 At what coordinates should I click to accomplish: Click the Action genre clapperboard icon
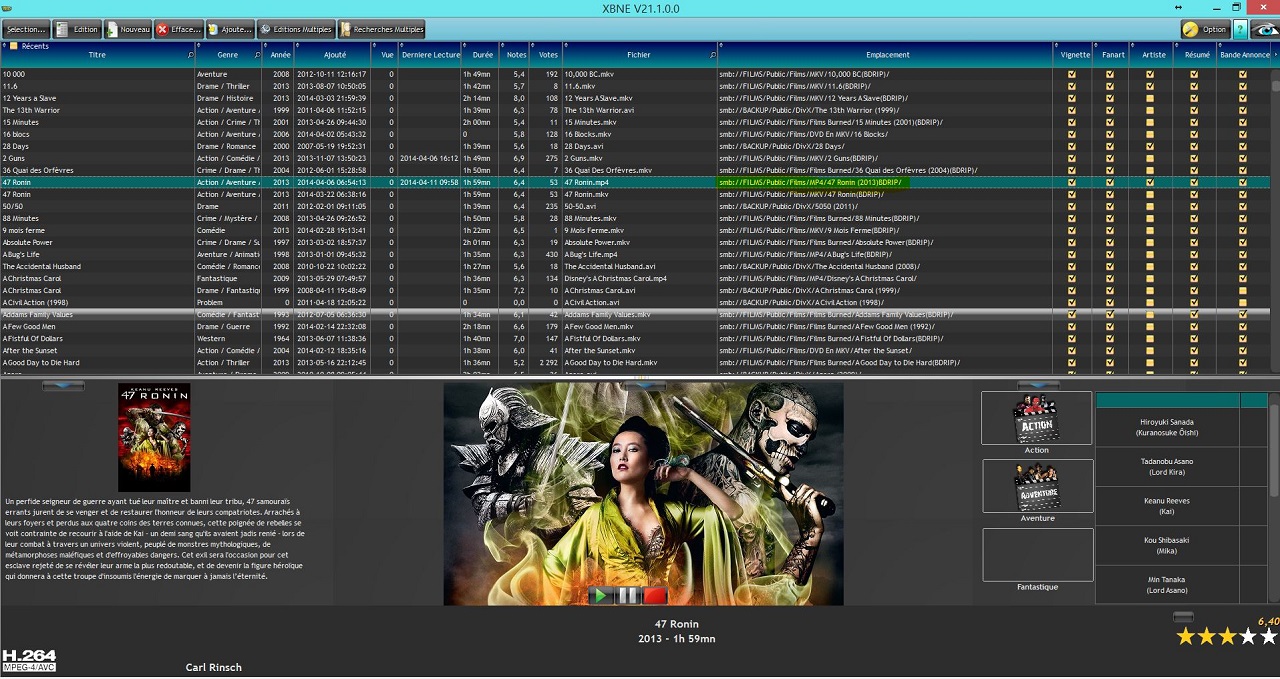pos(1037,418)
